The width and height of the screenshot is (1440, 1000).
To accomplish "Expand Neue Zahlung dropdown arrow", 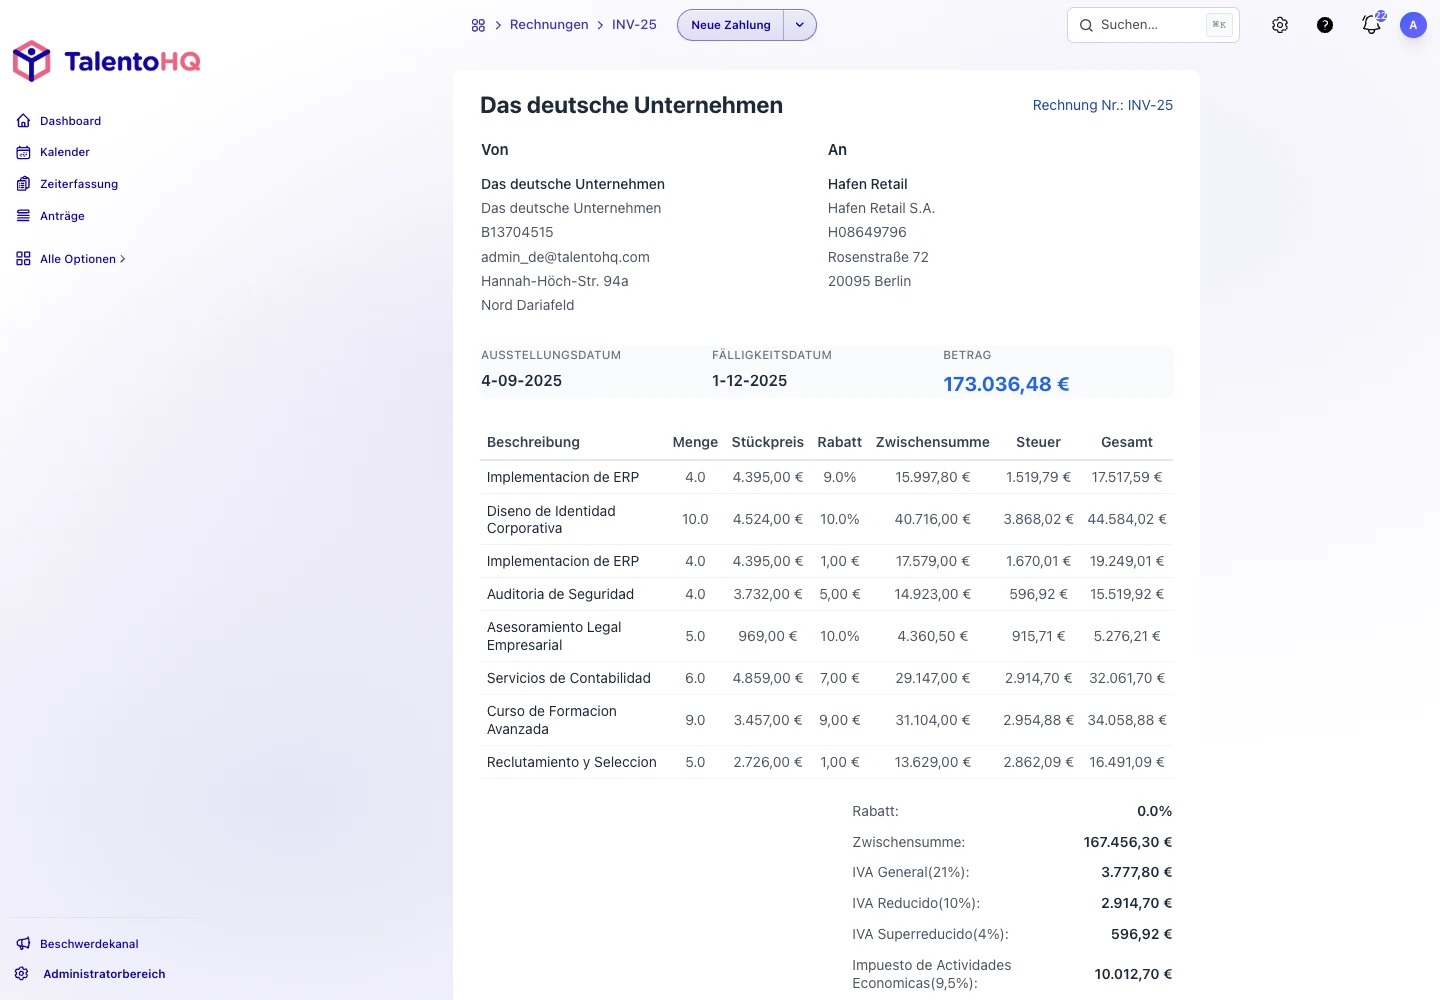I will tap(800, 25).
